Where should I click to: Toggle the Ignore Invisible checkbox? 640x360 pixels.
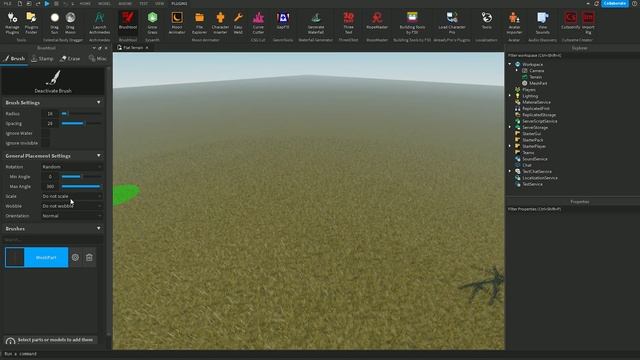(45, 143)
